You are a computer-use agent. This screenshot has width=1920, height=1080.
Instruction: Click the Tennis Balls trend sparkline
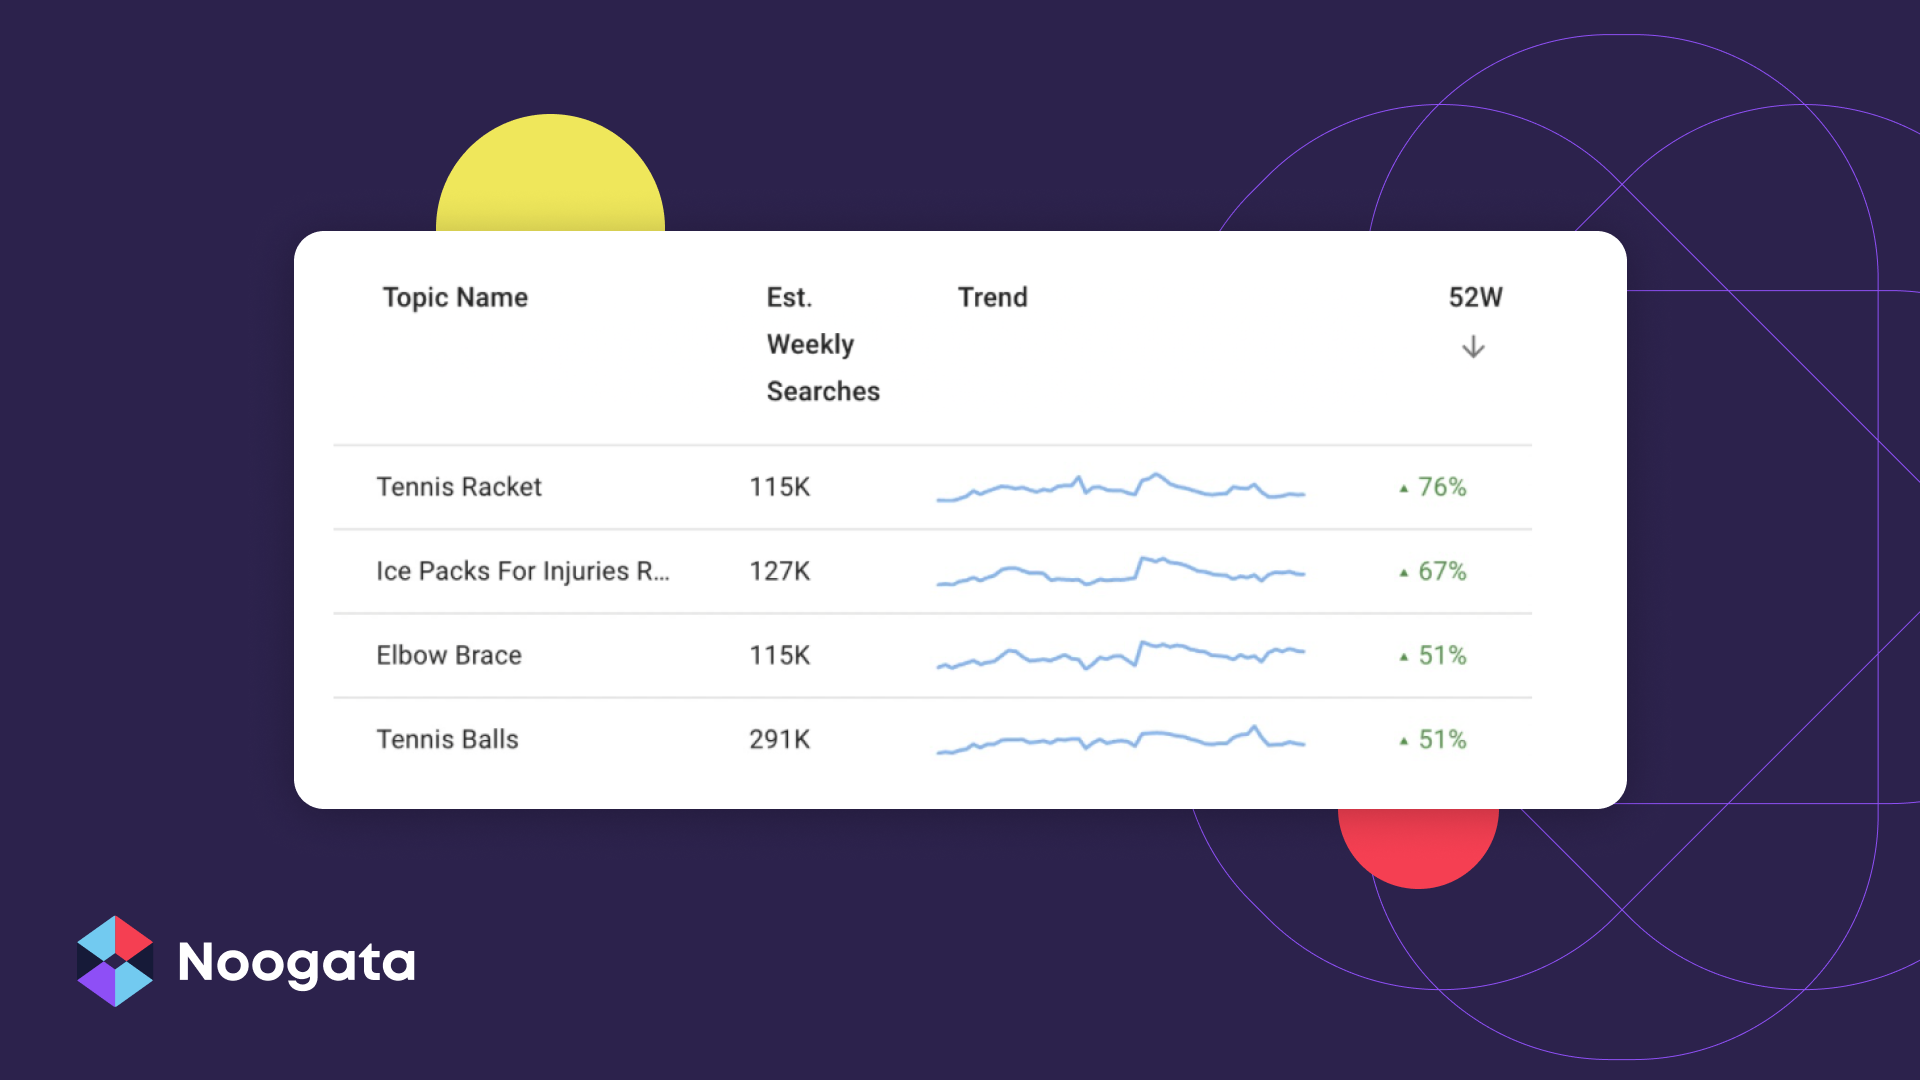click(x=1120, y=739)
